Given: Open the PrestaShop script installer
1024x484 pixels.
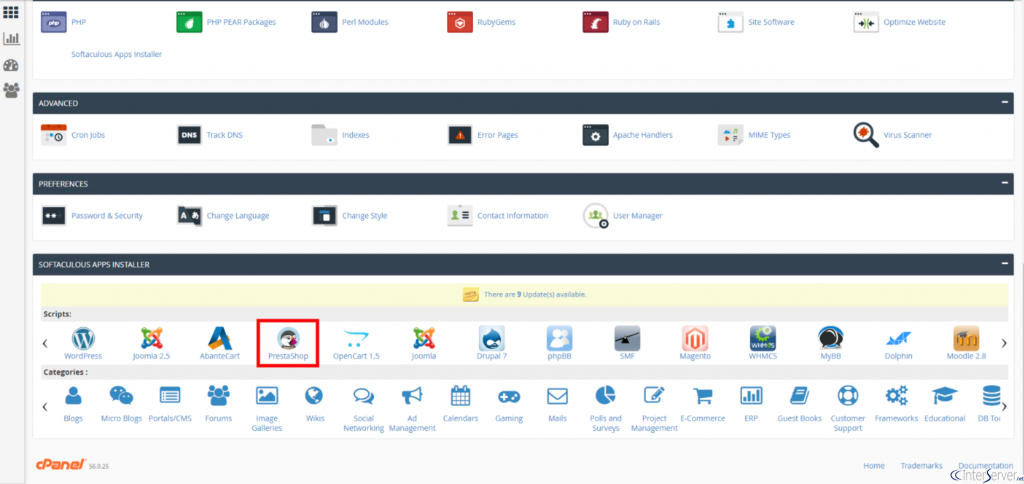Looking at the screenshot, I should (x=287, y=338).
